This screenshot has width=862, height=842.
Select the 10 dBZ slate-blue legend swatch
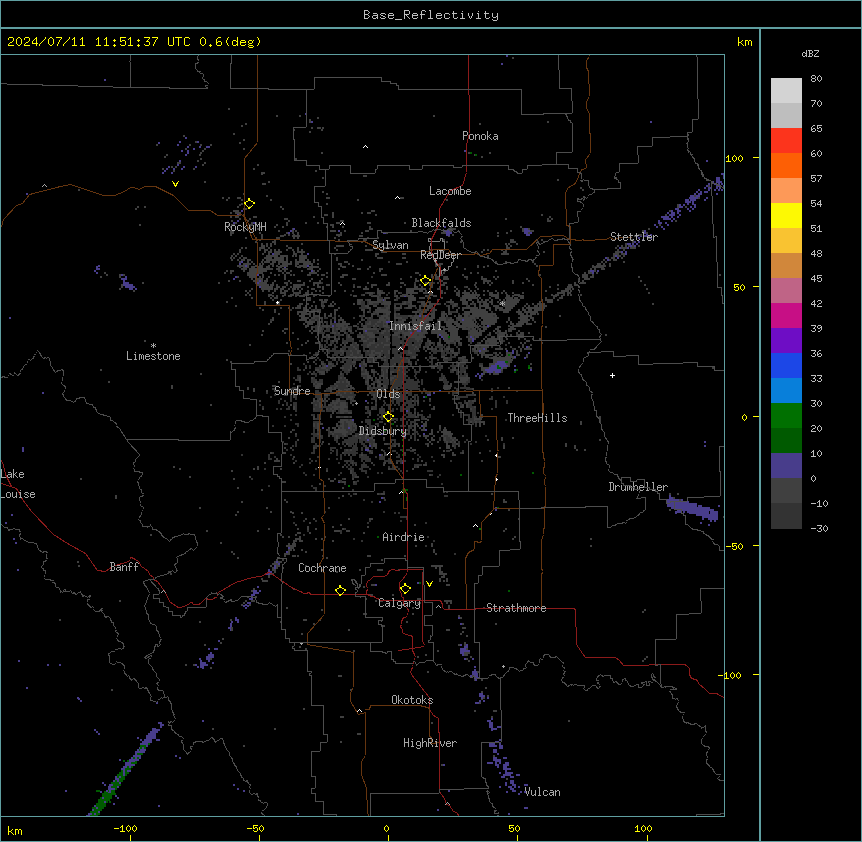786,466
